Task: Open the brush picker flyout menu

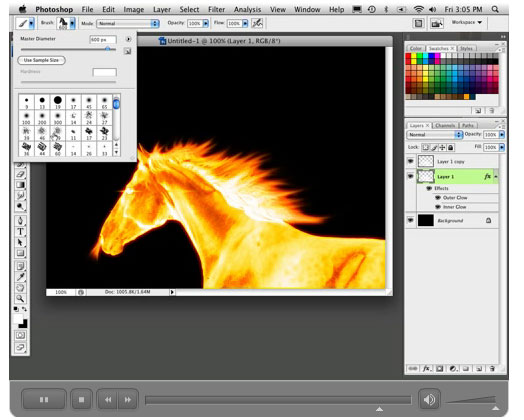Action: point(128,39)
